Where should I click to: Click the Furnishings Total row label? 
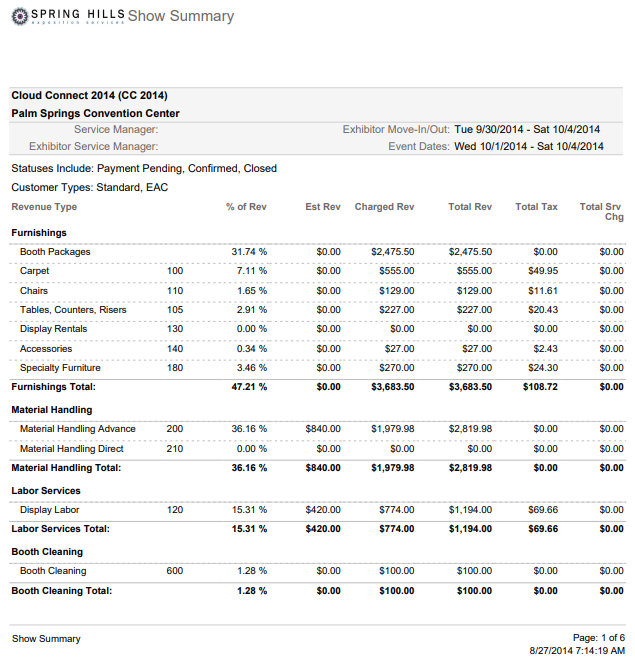[52, 386]
